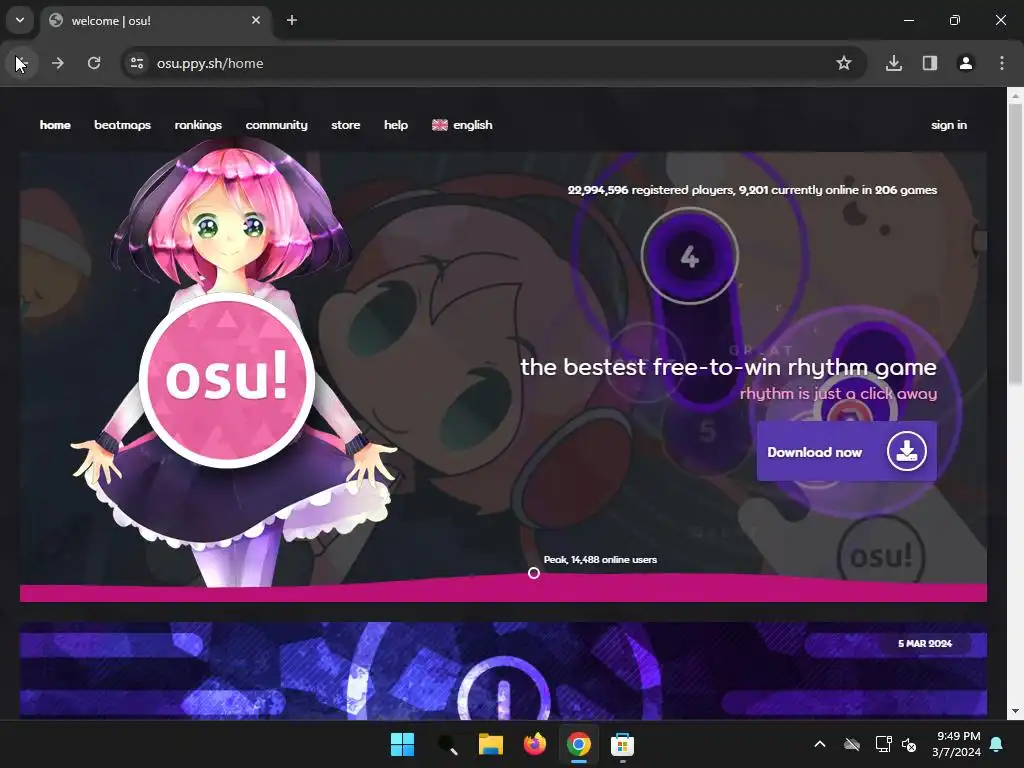1024x768 pixels.
Task: Open Microsoft Store from taskbar
Action: (622, 744)
